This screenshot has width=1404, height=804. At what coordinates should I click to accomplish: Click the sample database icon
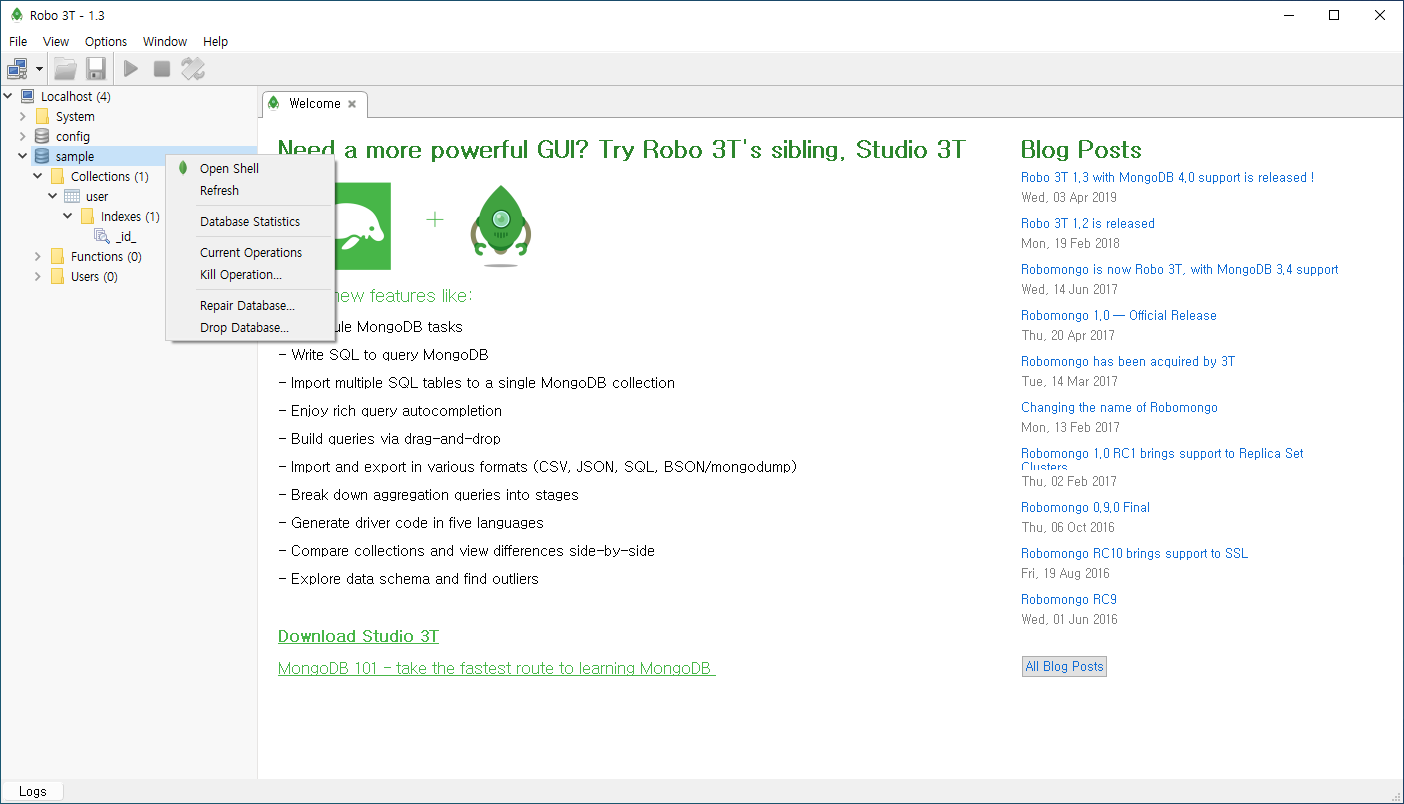pyautogui.click(x=42, y=156)
